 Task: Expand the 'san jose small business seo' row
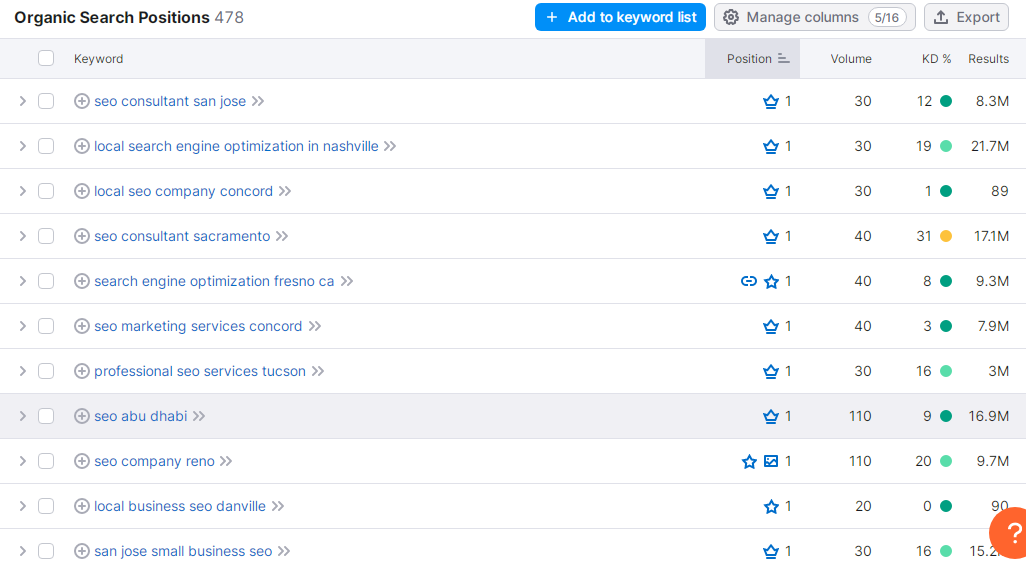[22, 551]
